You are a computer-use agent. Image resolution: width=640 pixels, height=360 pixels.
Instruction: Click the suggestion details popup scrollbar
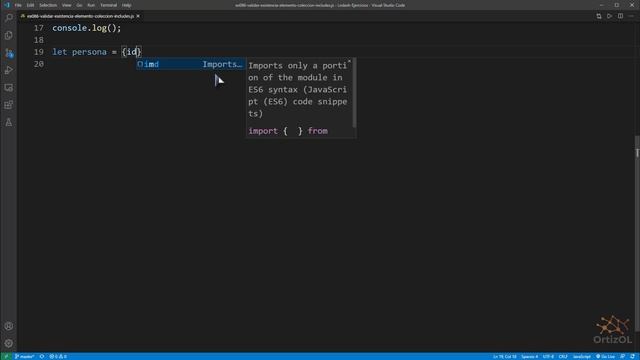click(x=354, y=93)
